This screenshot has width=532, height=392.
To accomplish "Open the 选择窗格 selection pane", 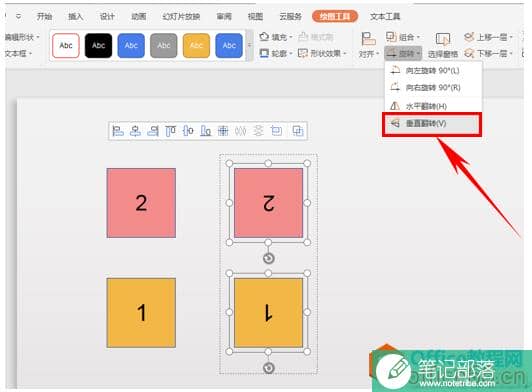I will tap(443, 45).
